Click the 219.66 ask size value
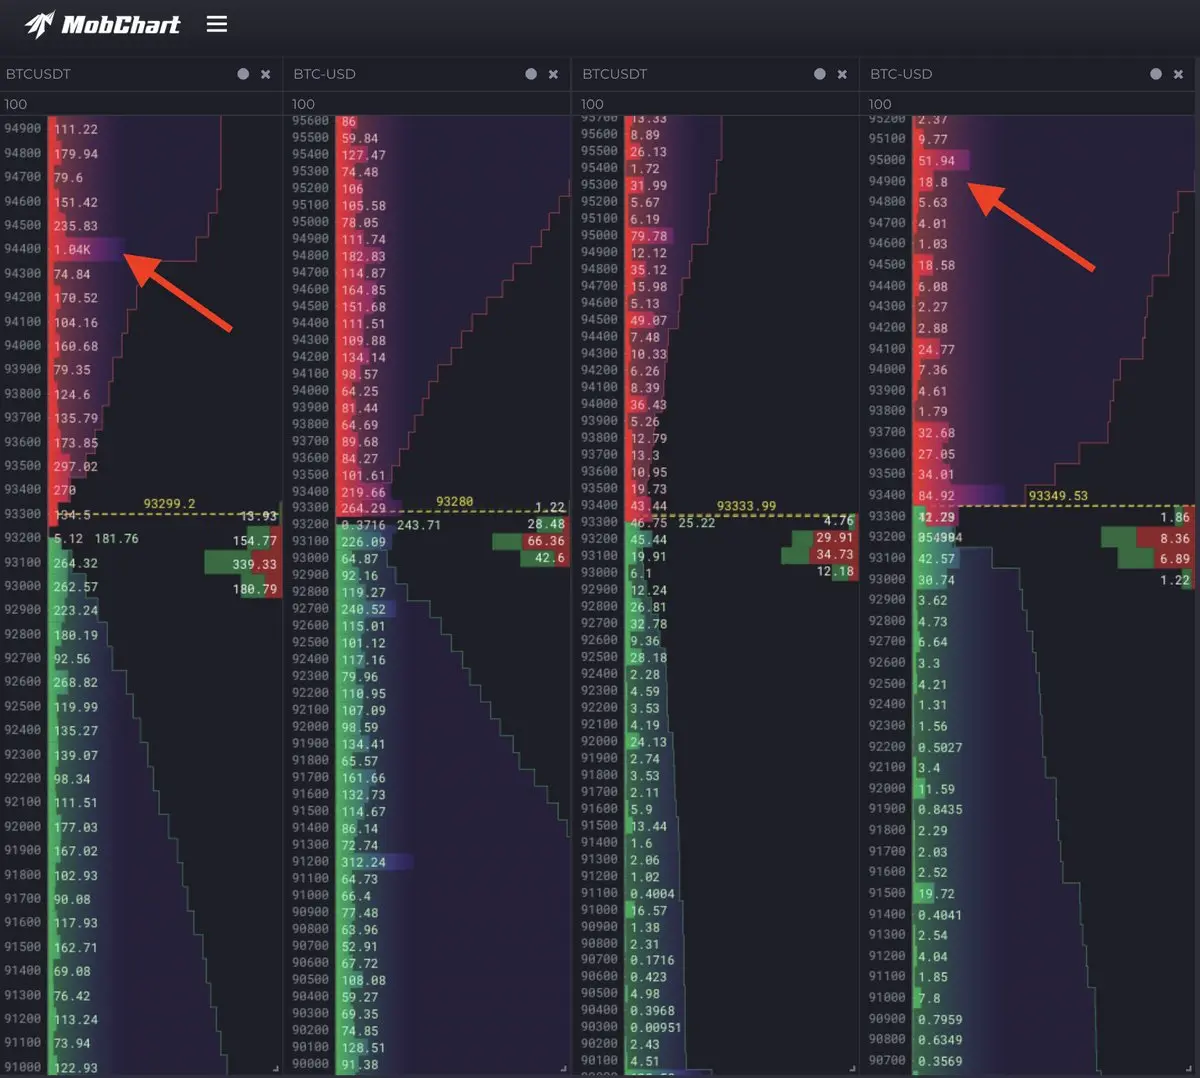Viewport: 1200px width, 1078px height. tap(363, 492)
